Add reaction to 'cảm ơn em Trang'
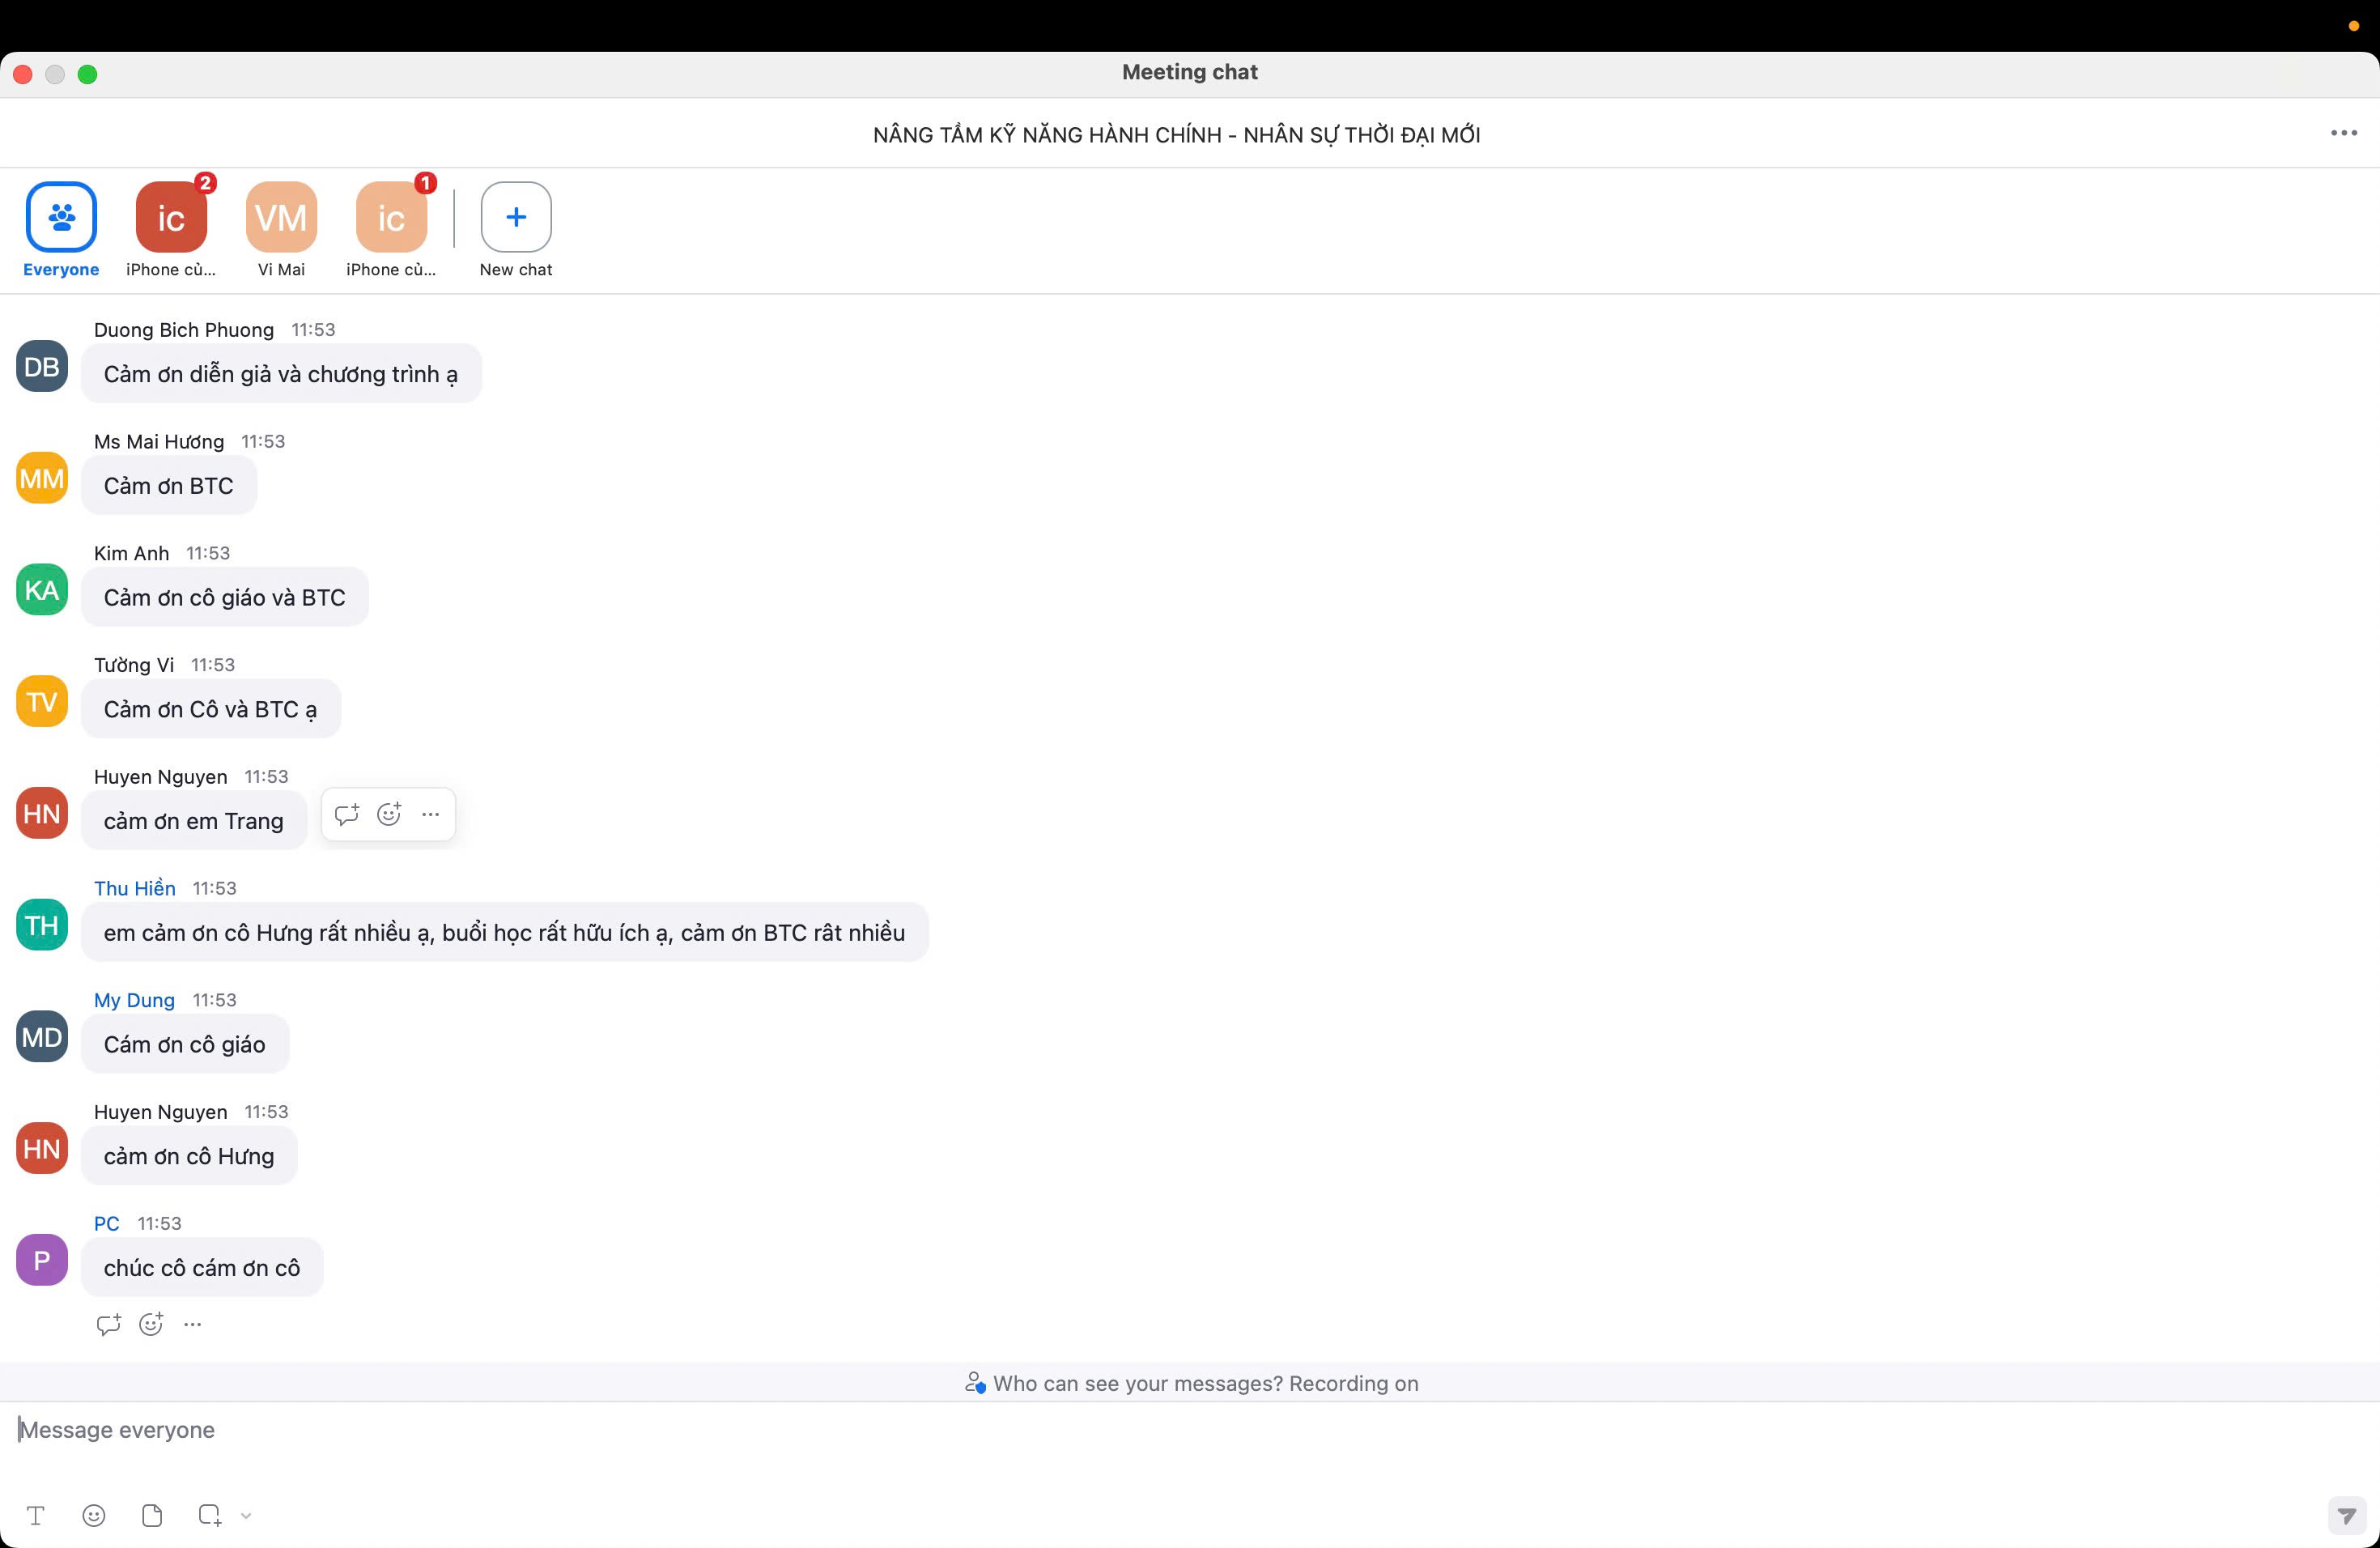2380x1548 pixels. [x=389, y=815]
